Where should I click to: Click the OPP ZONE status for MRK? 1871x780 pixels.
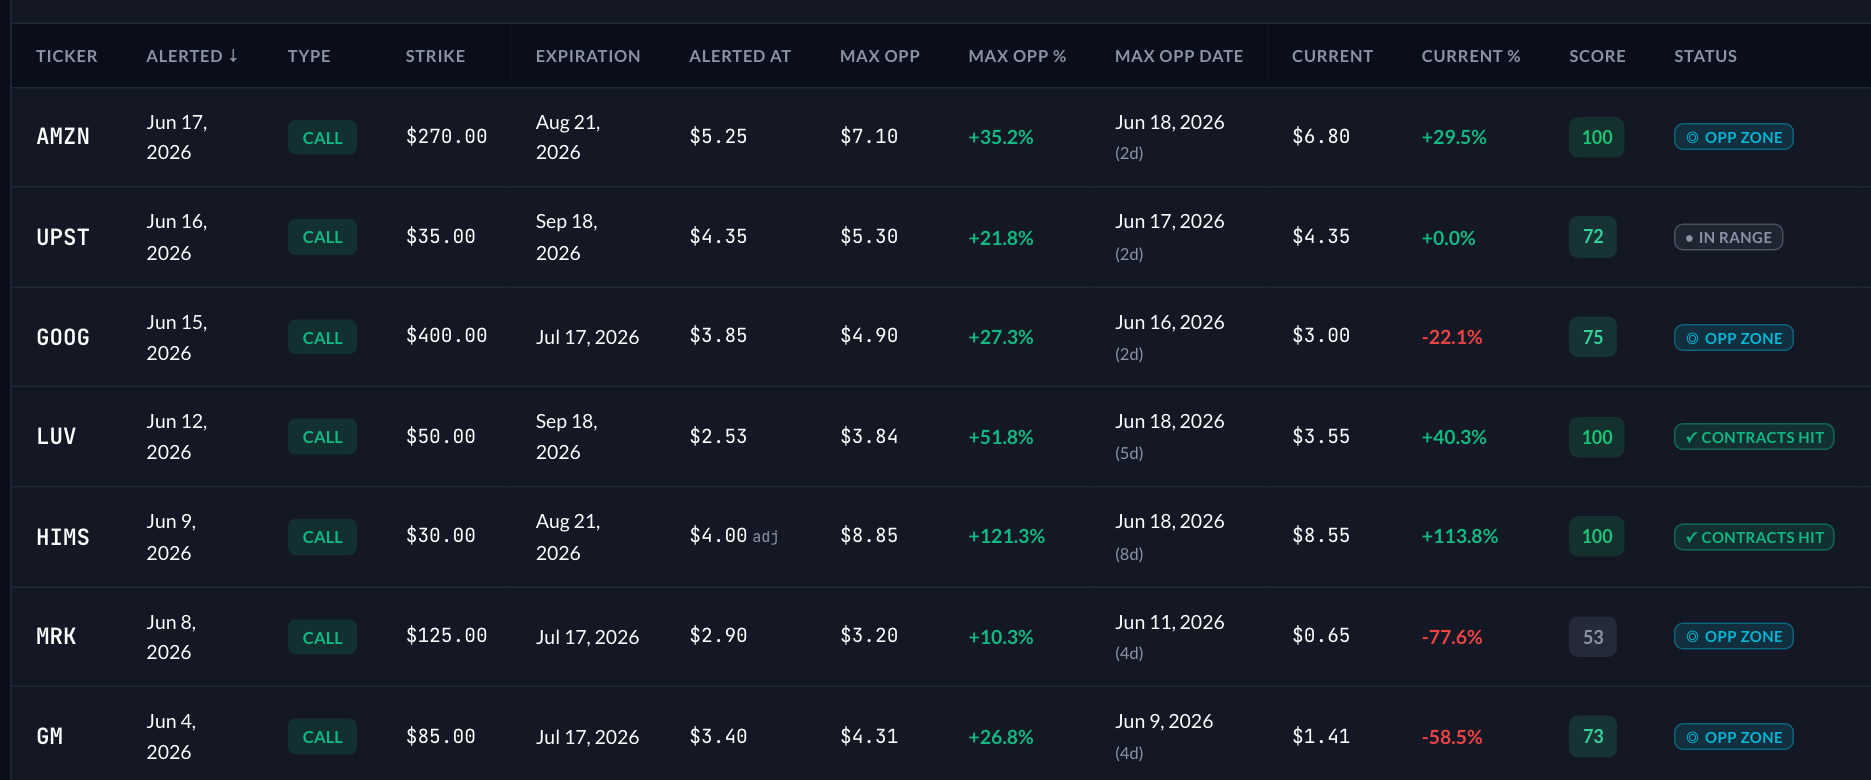pyautogui.click(x=1734, y=636)
